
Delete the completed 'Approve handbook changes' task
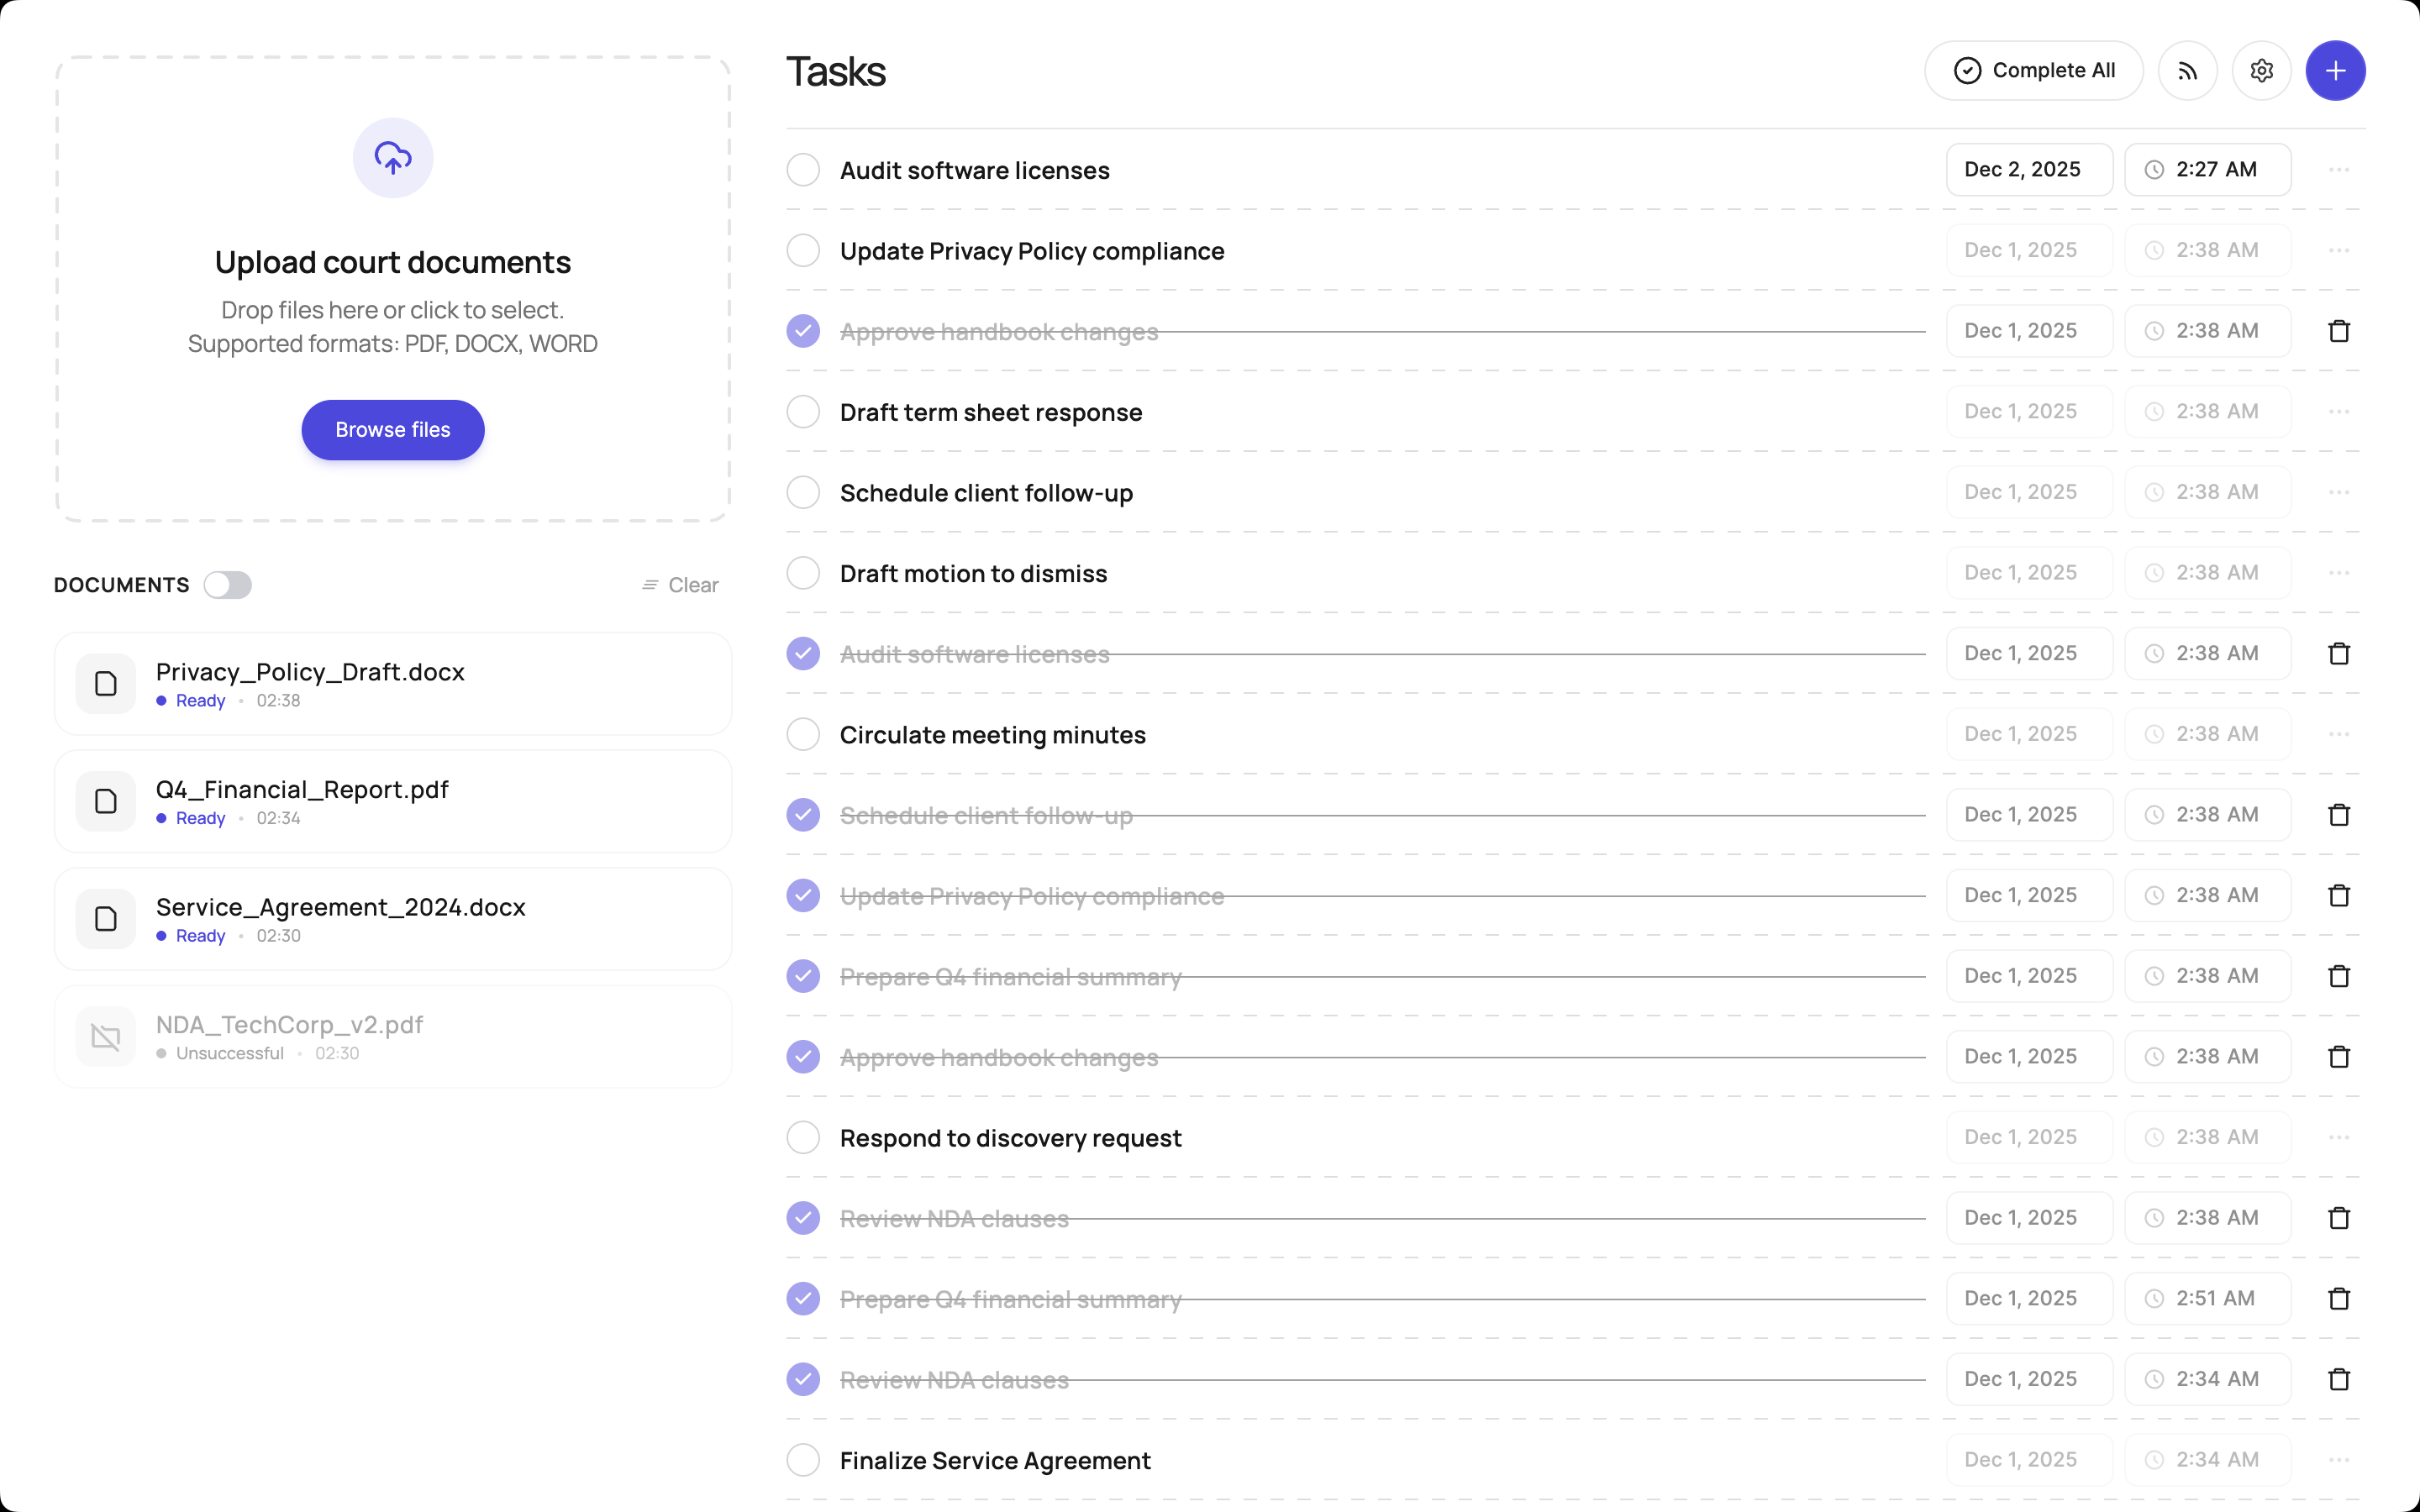point(2338,330)
